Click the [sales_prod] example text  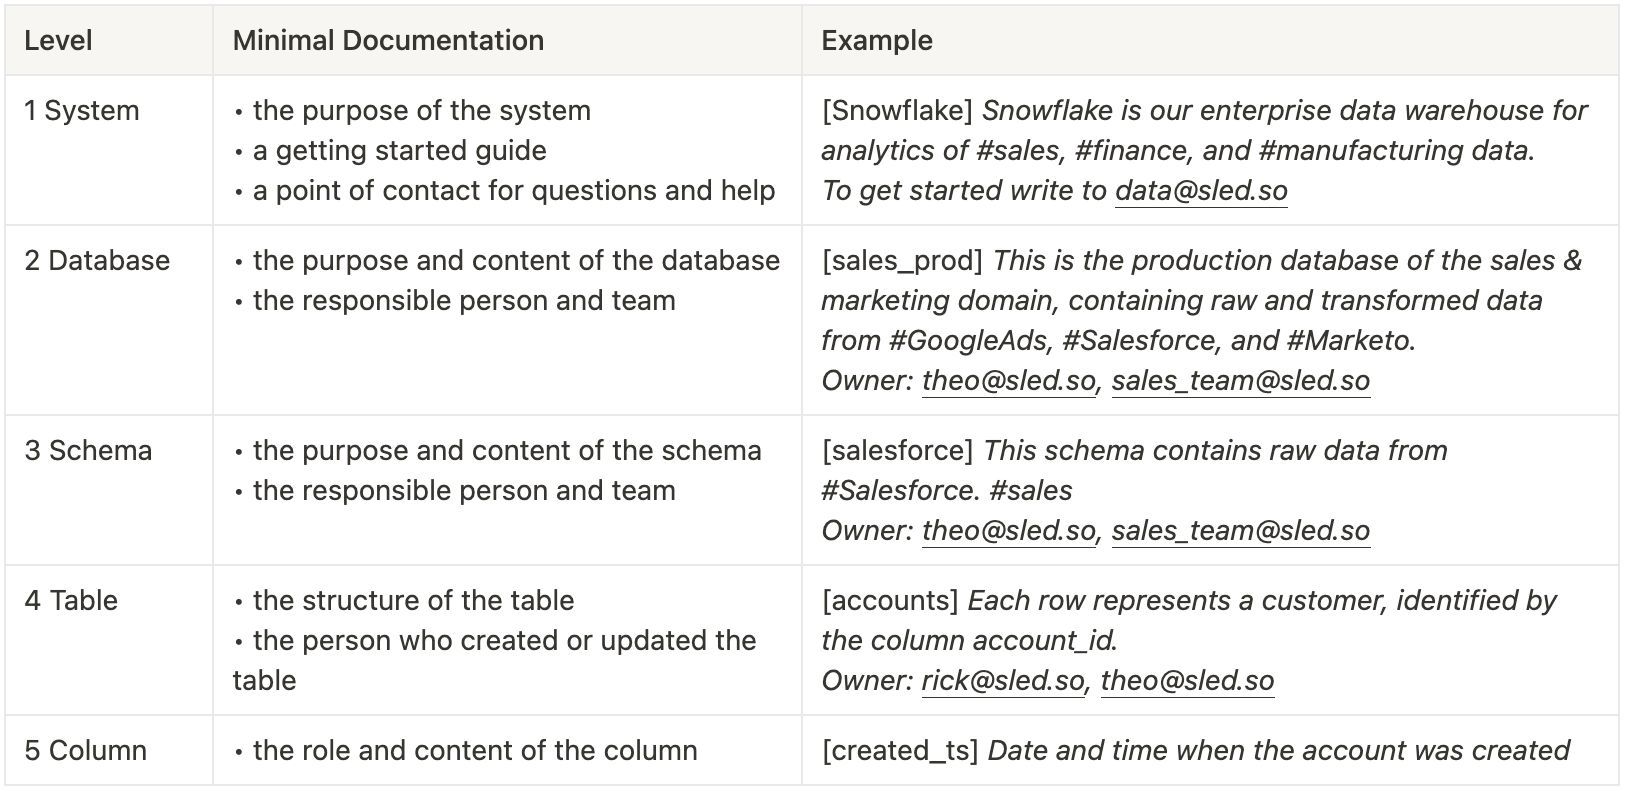(x=902, y=260)
